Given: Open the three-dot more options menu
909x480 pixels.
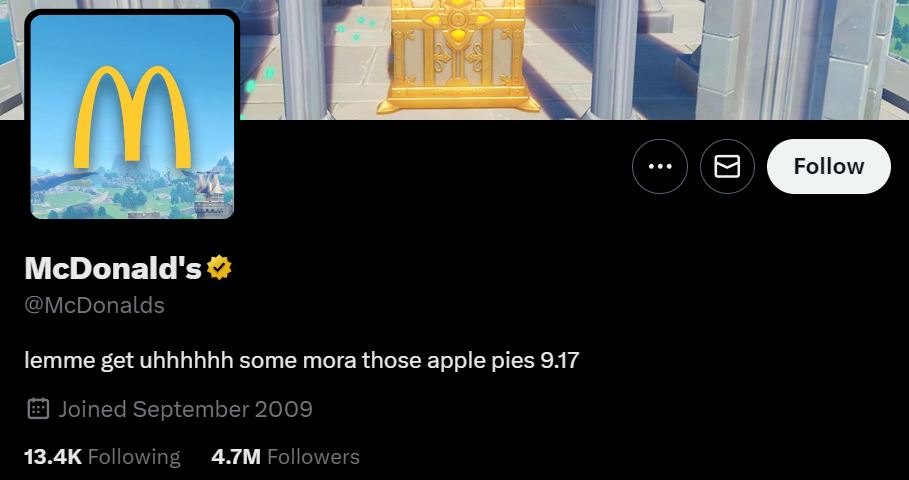Looking at the screenshot, I should [660, 166].
